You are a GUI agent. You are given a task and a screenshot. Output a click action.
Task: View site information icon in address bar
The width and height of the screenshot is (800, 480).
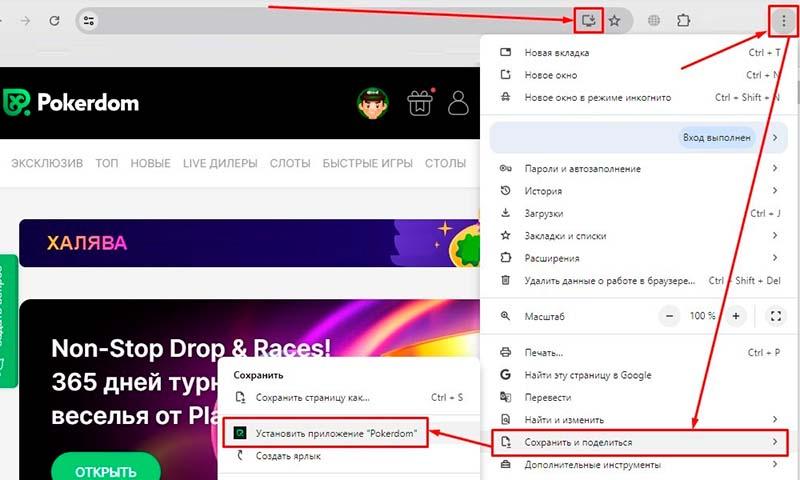tap(89, 21)
